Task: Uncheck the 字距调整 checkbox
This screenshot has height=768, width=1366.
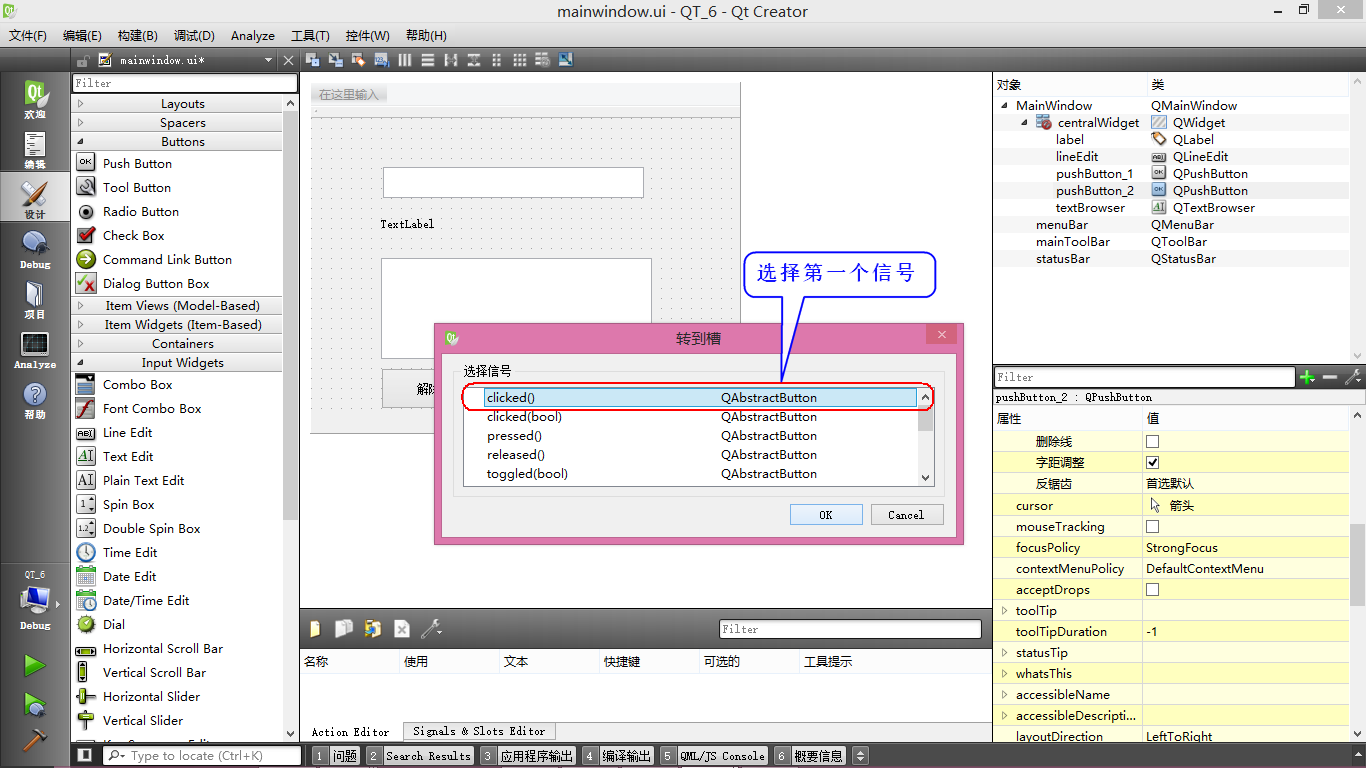Action: point(1152,462)
